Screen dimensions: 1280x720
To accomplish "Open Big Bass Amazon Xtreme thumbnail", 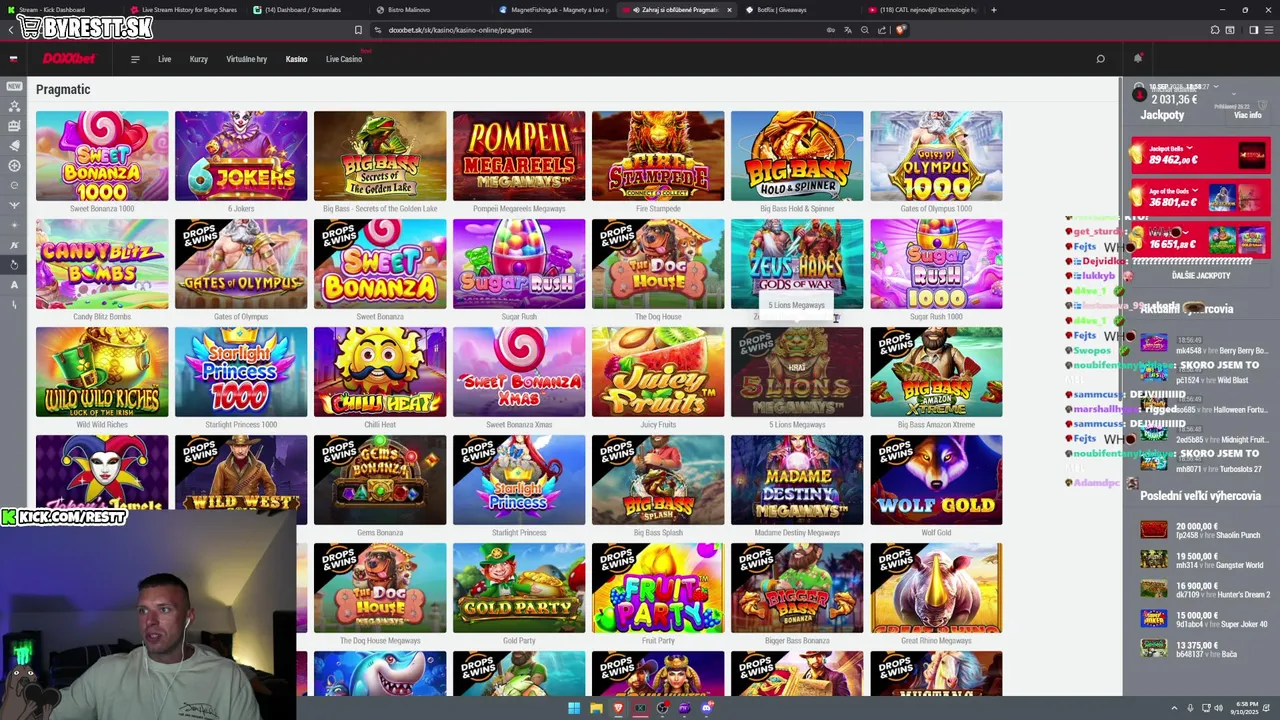I will click(x=936, y=372).
